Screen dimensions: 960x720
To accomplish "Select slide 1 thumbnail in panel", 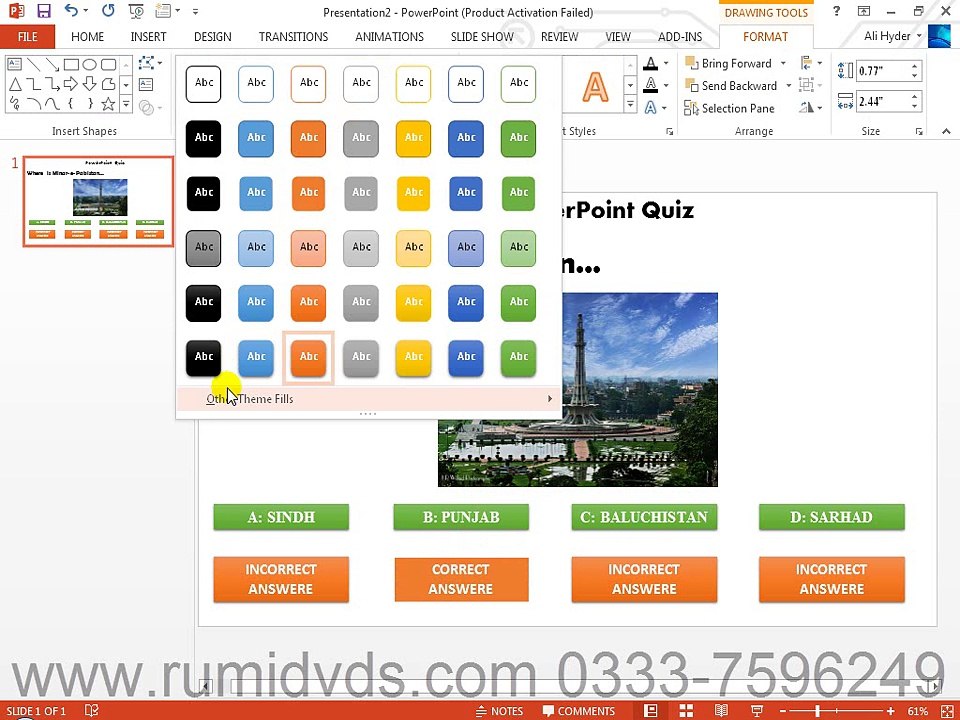I will [99, 201].
